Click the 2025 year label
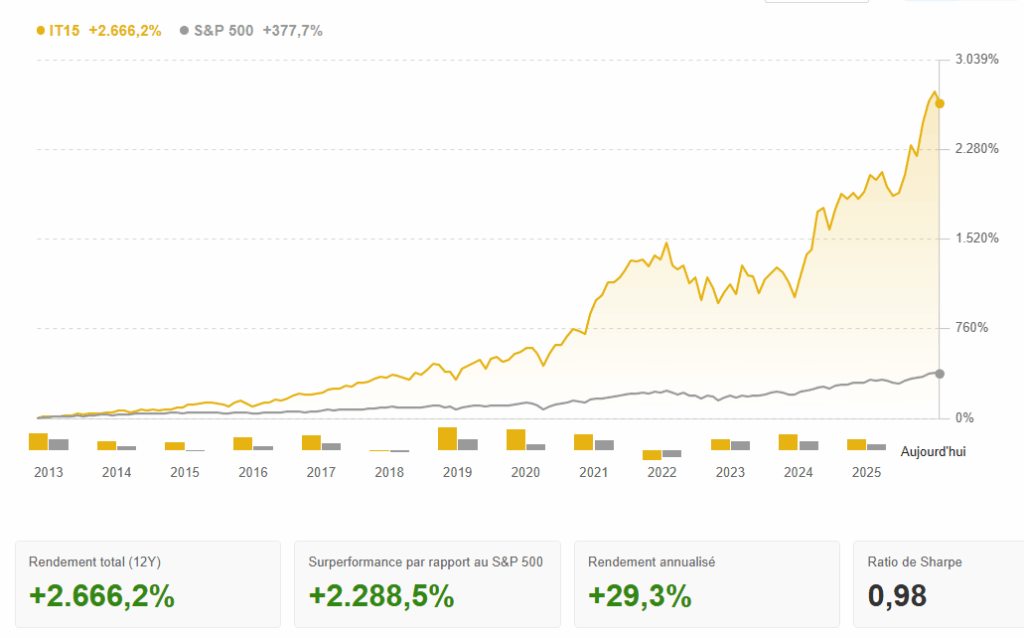The image size is (1024, 638). [866, 472]
